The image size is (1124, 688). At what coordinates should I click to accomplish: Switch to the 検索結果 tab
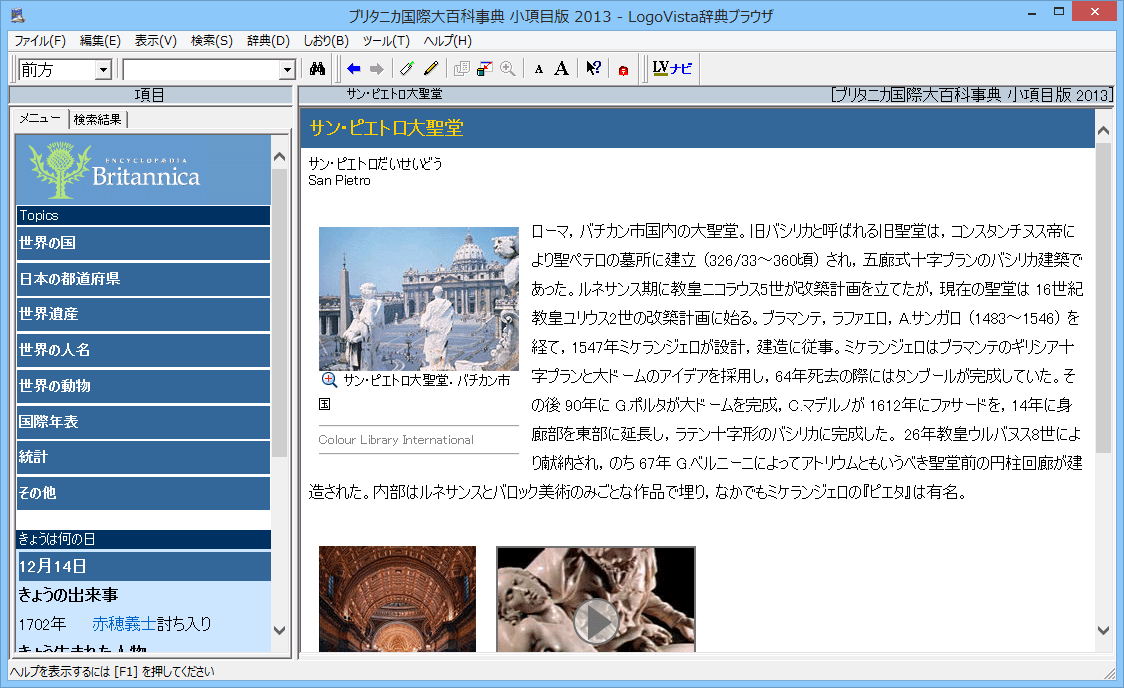click(x=98, y=119)
